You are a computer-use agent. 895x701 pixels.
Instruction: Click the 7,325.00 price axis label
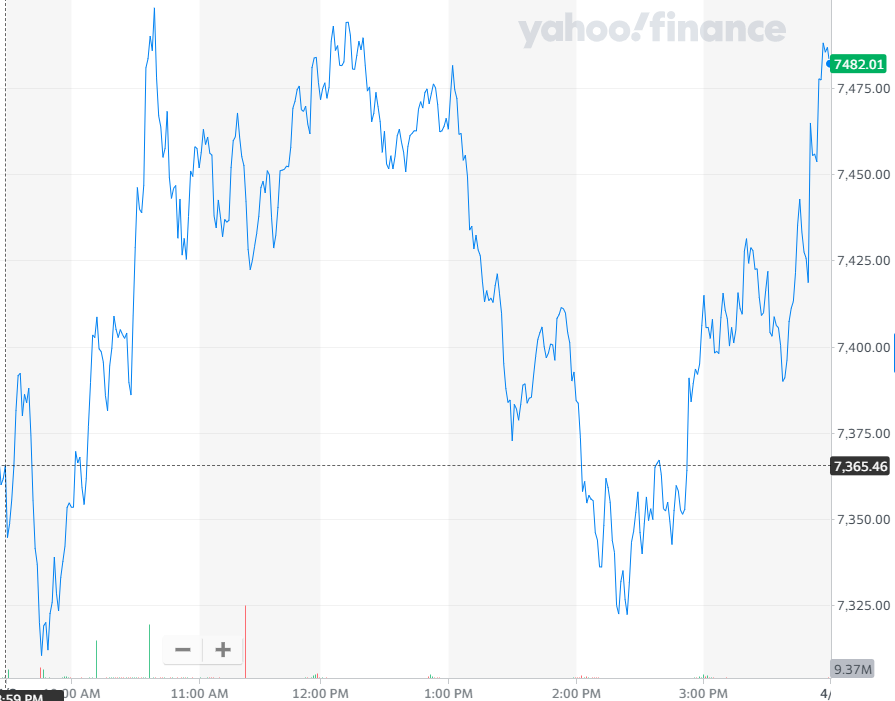point(862,605)
